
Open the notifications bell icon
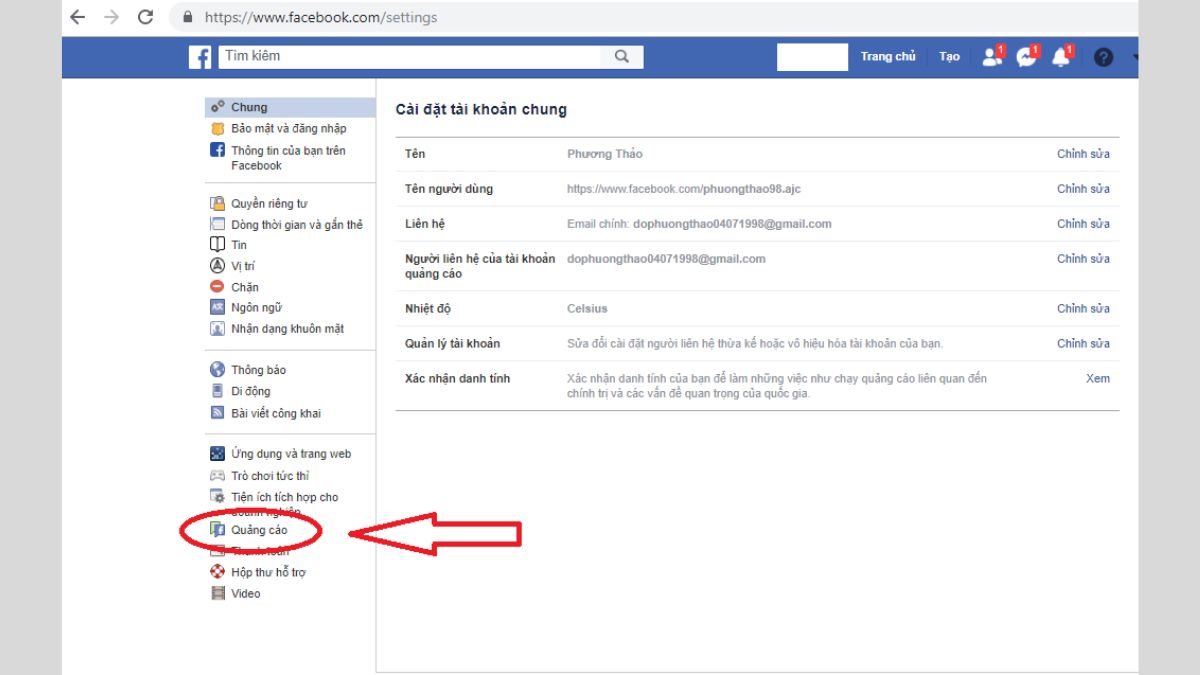[x=1061, y=57]
